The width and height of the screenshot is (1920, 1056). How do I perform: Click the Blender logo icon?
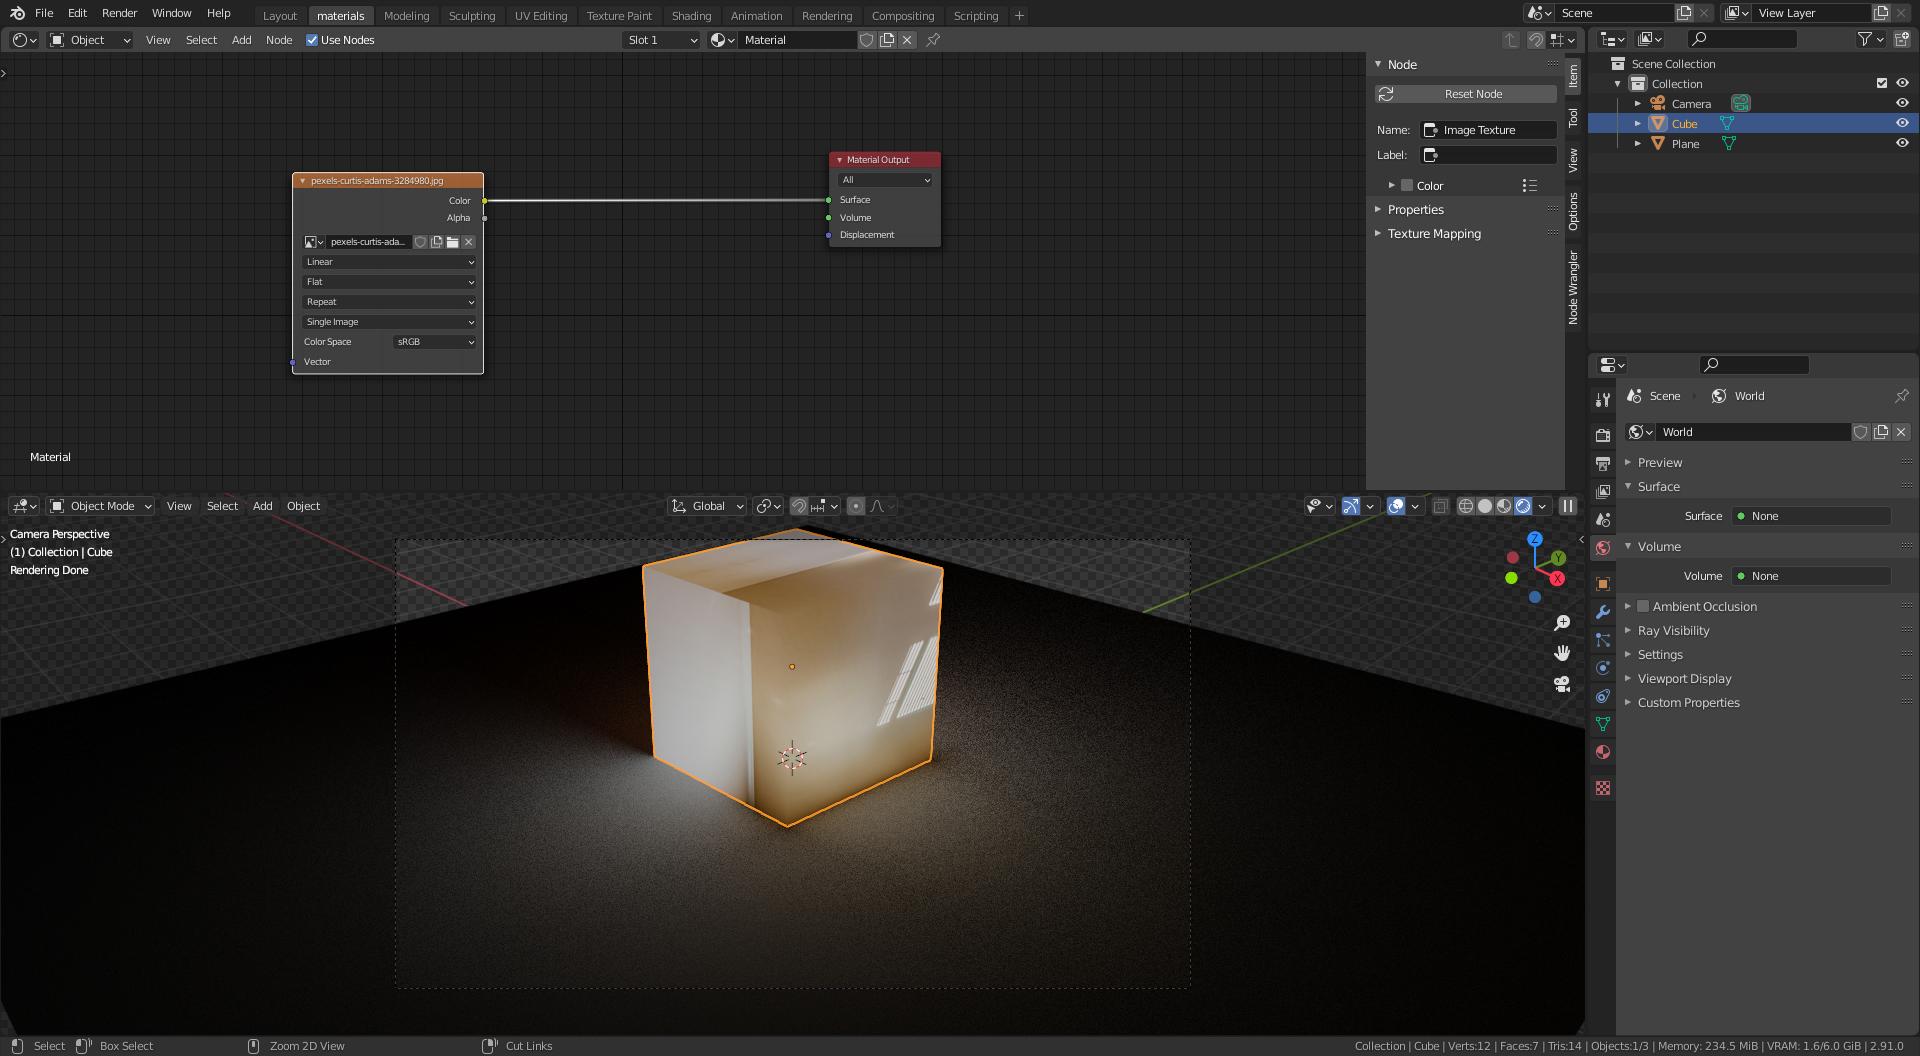[x=17, y=13]
